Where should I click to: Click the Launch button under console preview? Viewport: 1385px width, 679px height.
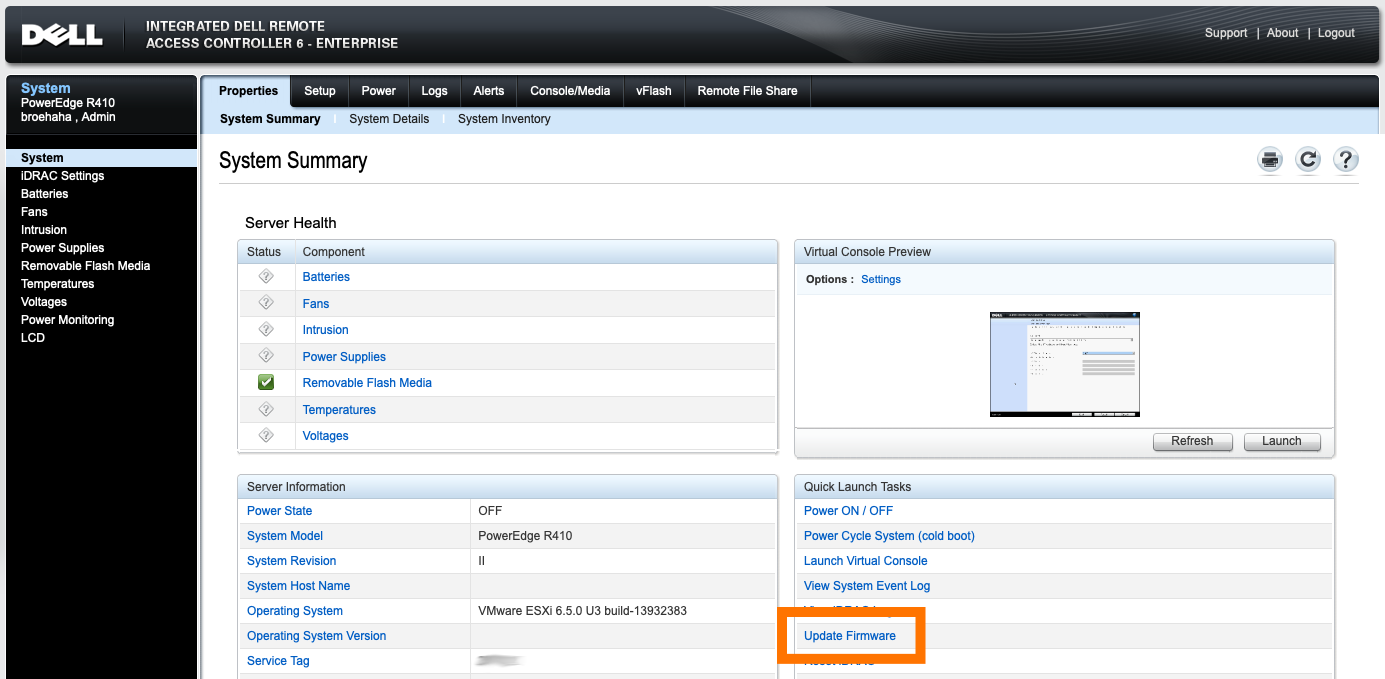coord(1282,441)
